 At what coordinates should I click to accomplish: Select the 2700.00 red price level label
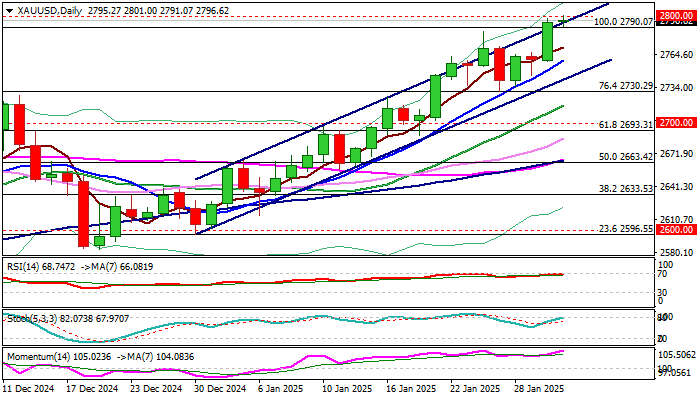click(676, 123)
